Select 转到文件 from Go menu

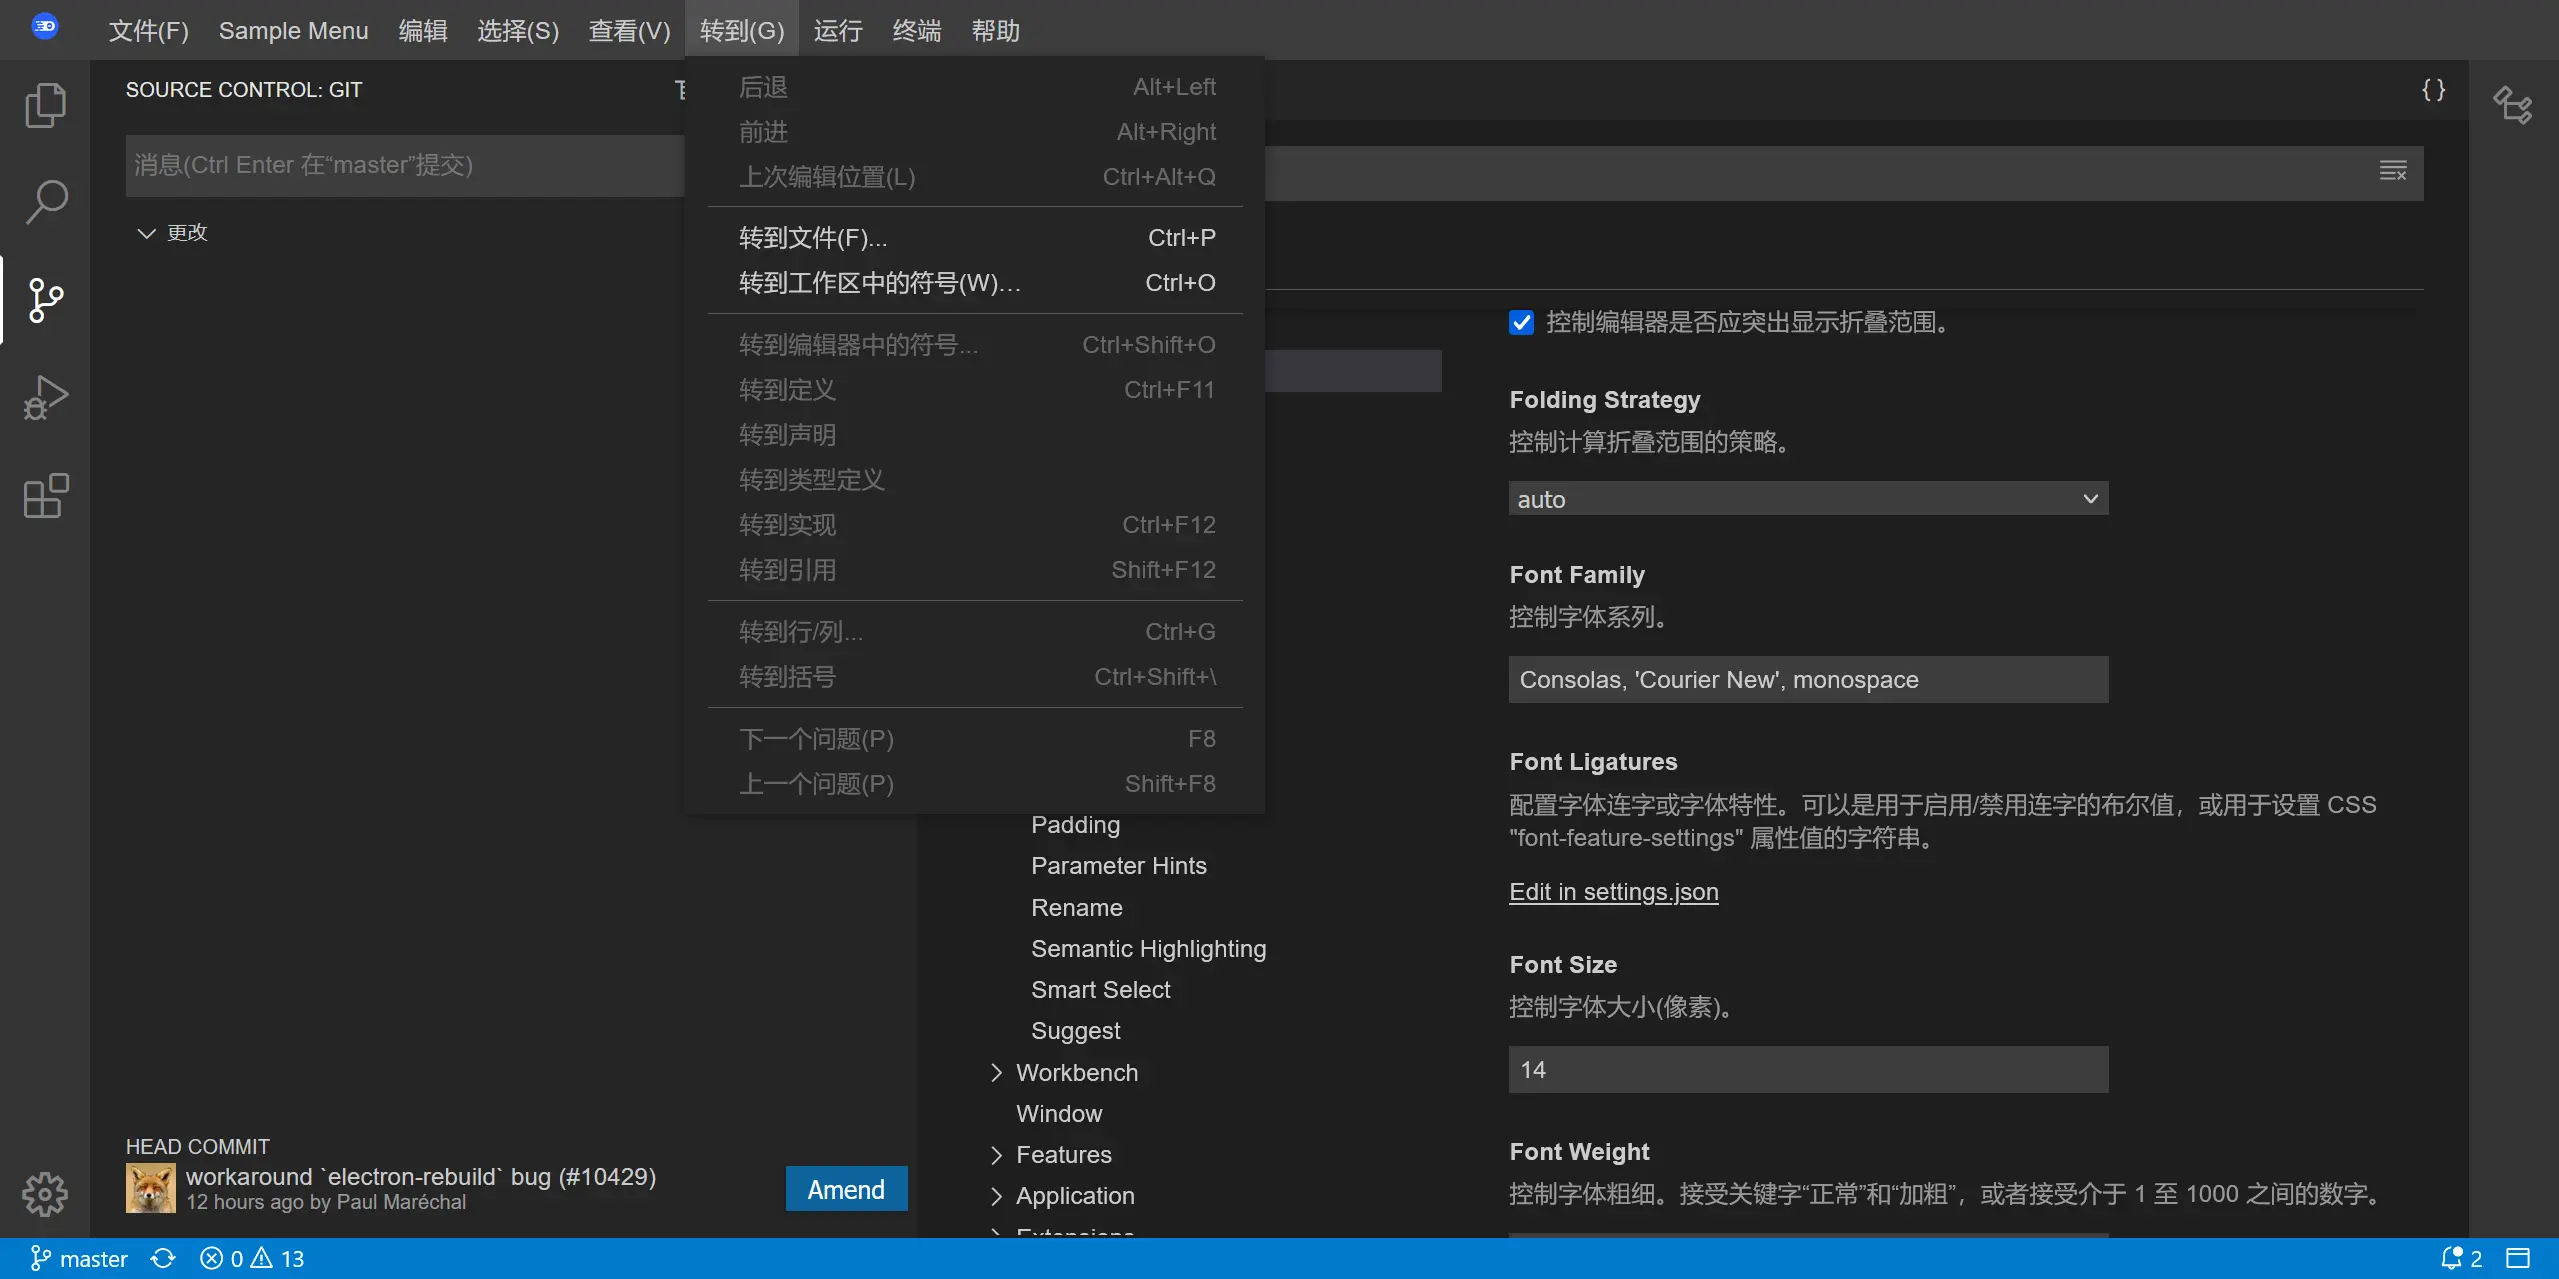tap(813, 238)
